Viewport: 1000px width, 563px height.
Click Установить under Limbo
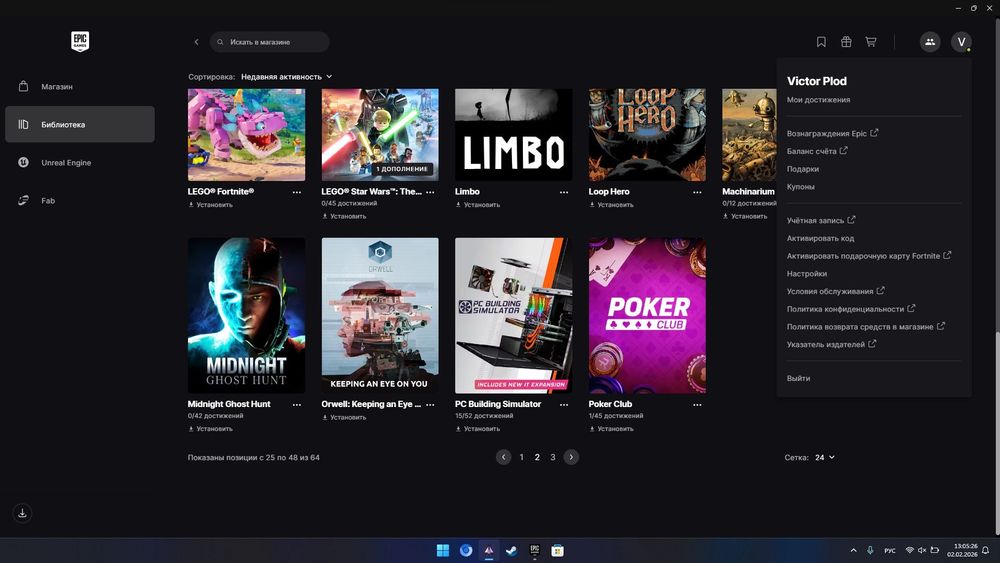478,205
